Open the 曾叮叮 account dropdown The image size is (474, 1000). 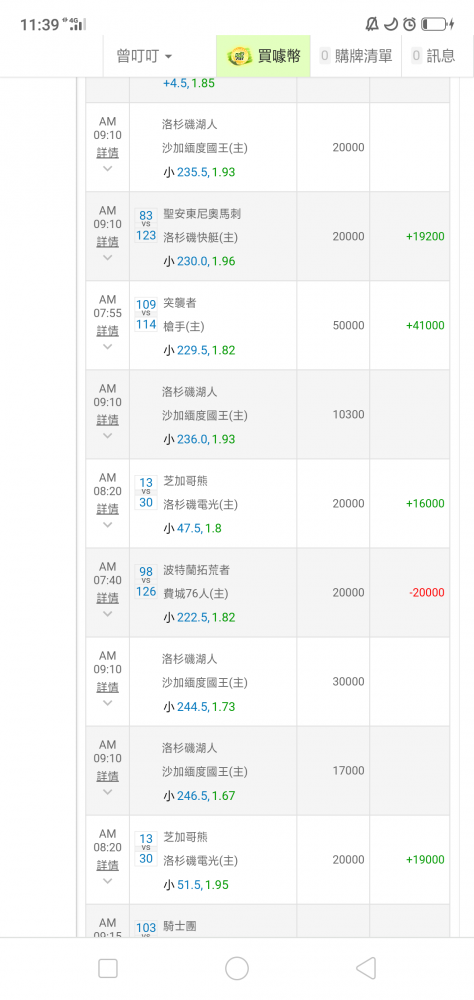point(144,56)
